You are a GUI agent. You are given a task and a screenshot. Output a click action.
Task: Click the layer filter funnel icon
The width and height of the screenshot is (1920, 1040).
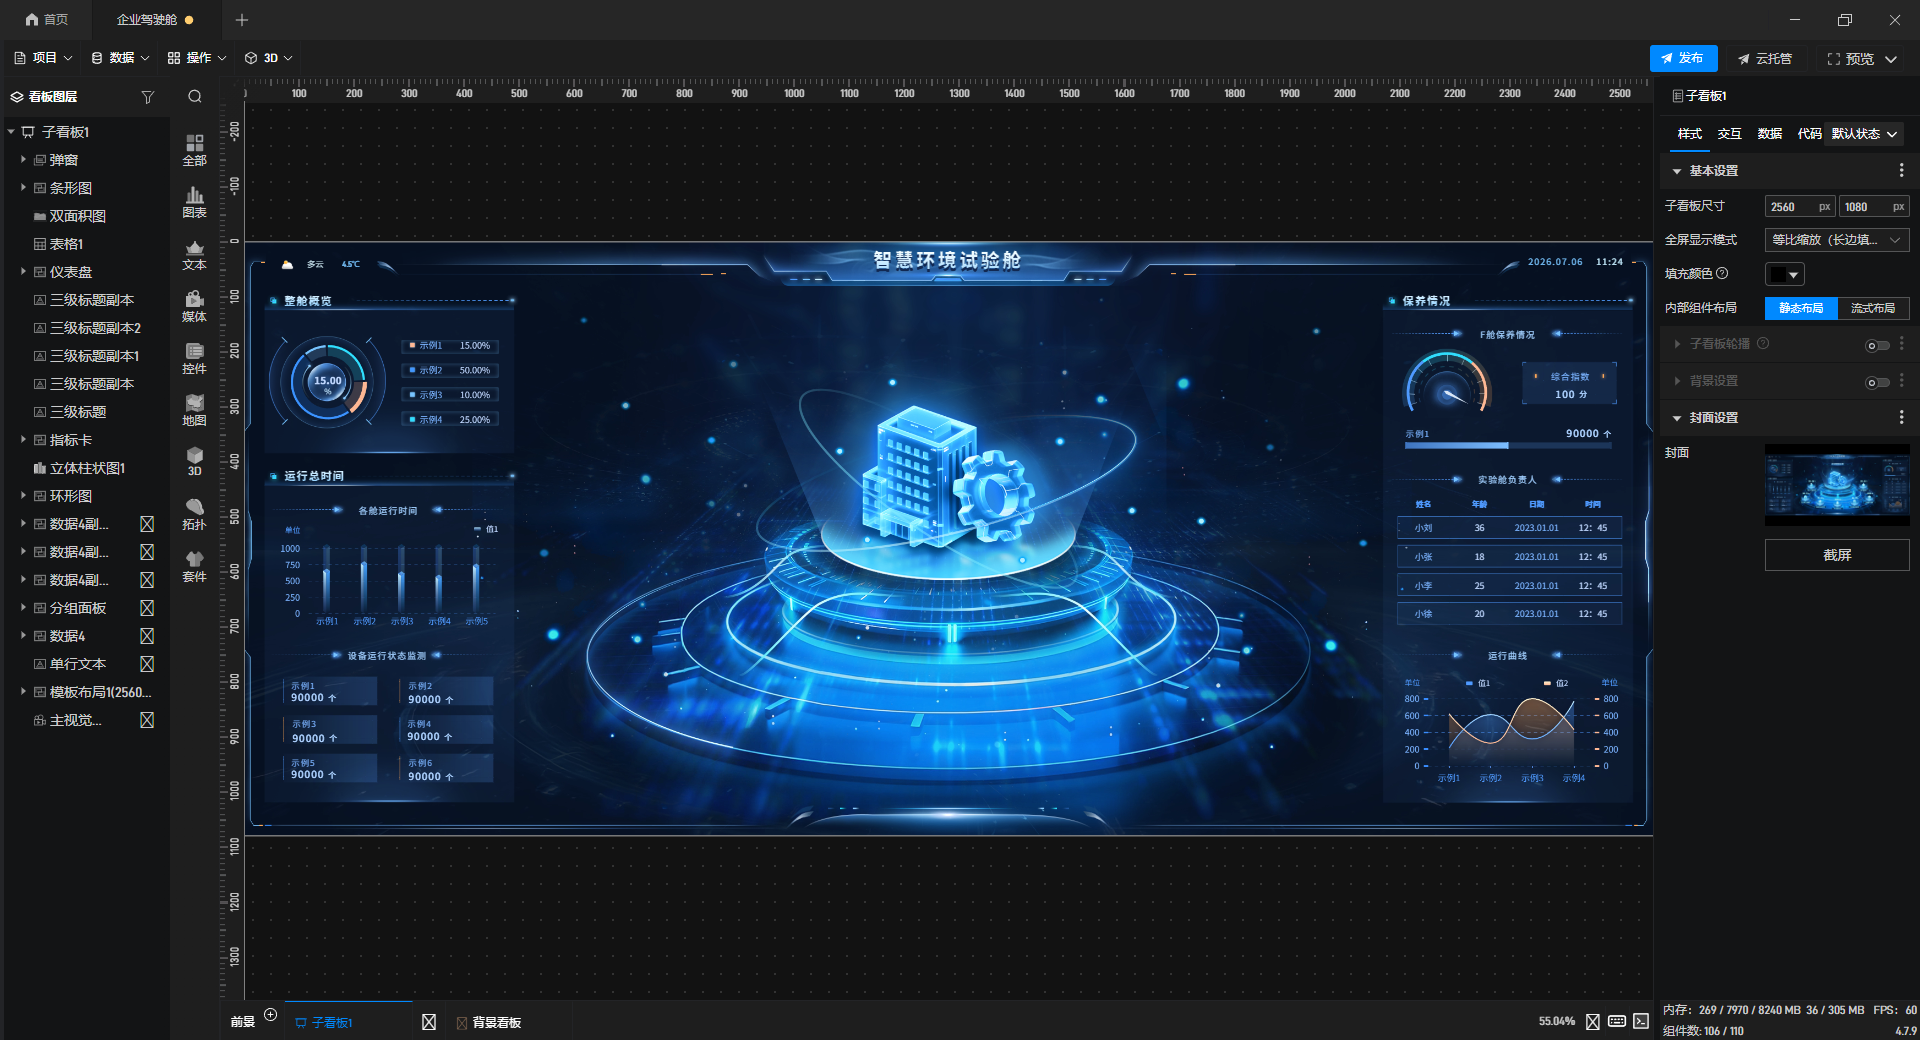(x=148, y=97)
